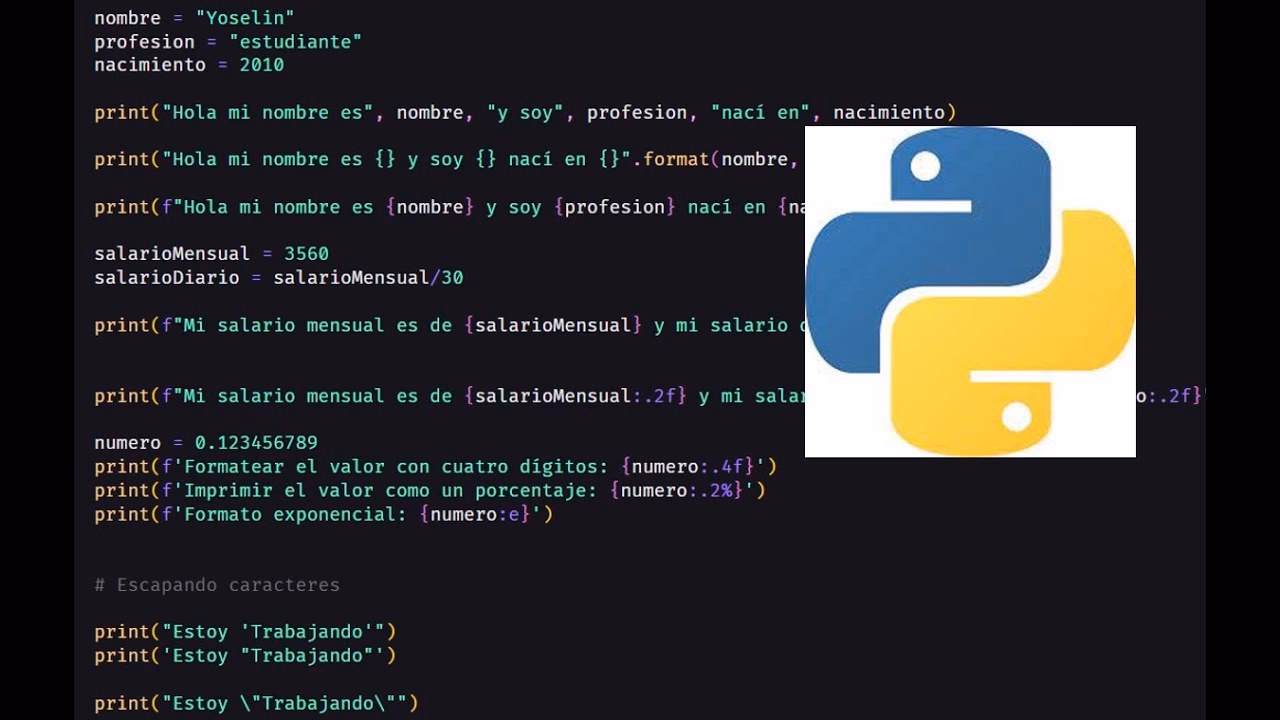The image size is (1280, 720).
Task: Click the salarioMensual = 3560 assignment
Action: (211, 253)
